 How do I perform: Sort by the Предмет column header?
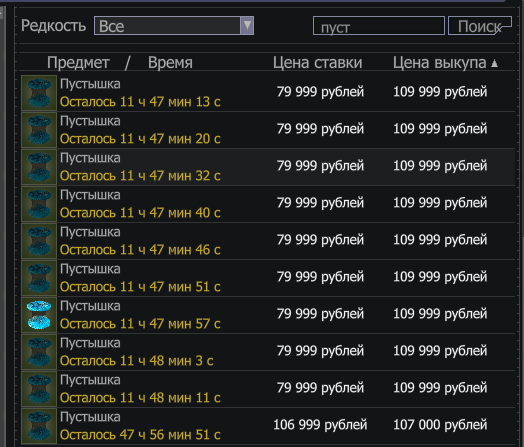(78, 63)
